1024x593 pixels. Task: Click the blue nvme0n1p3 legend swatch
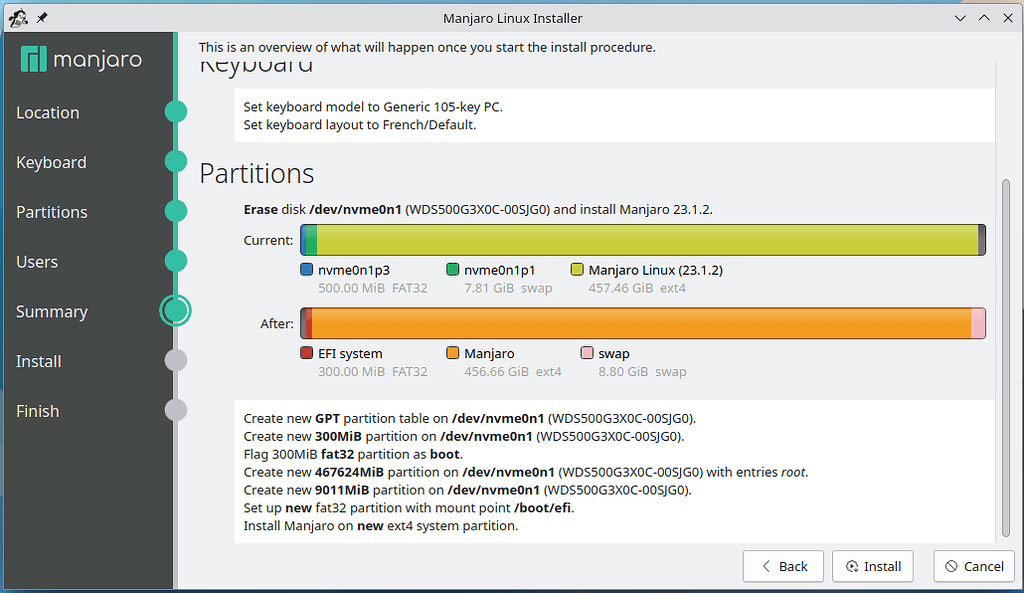click(x=307, y=270)
